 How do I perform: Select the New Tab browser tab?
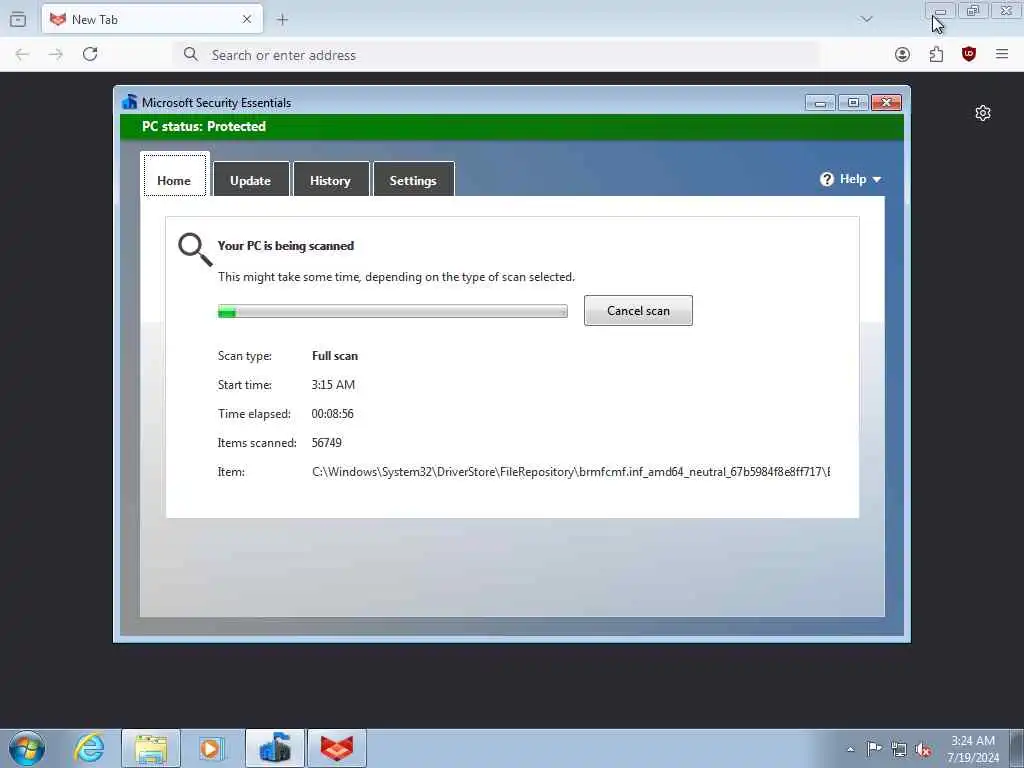pos(152,19)
